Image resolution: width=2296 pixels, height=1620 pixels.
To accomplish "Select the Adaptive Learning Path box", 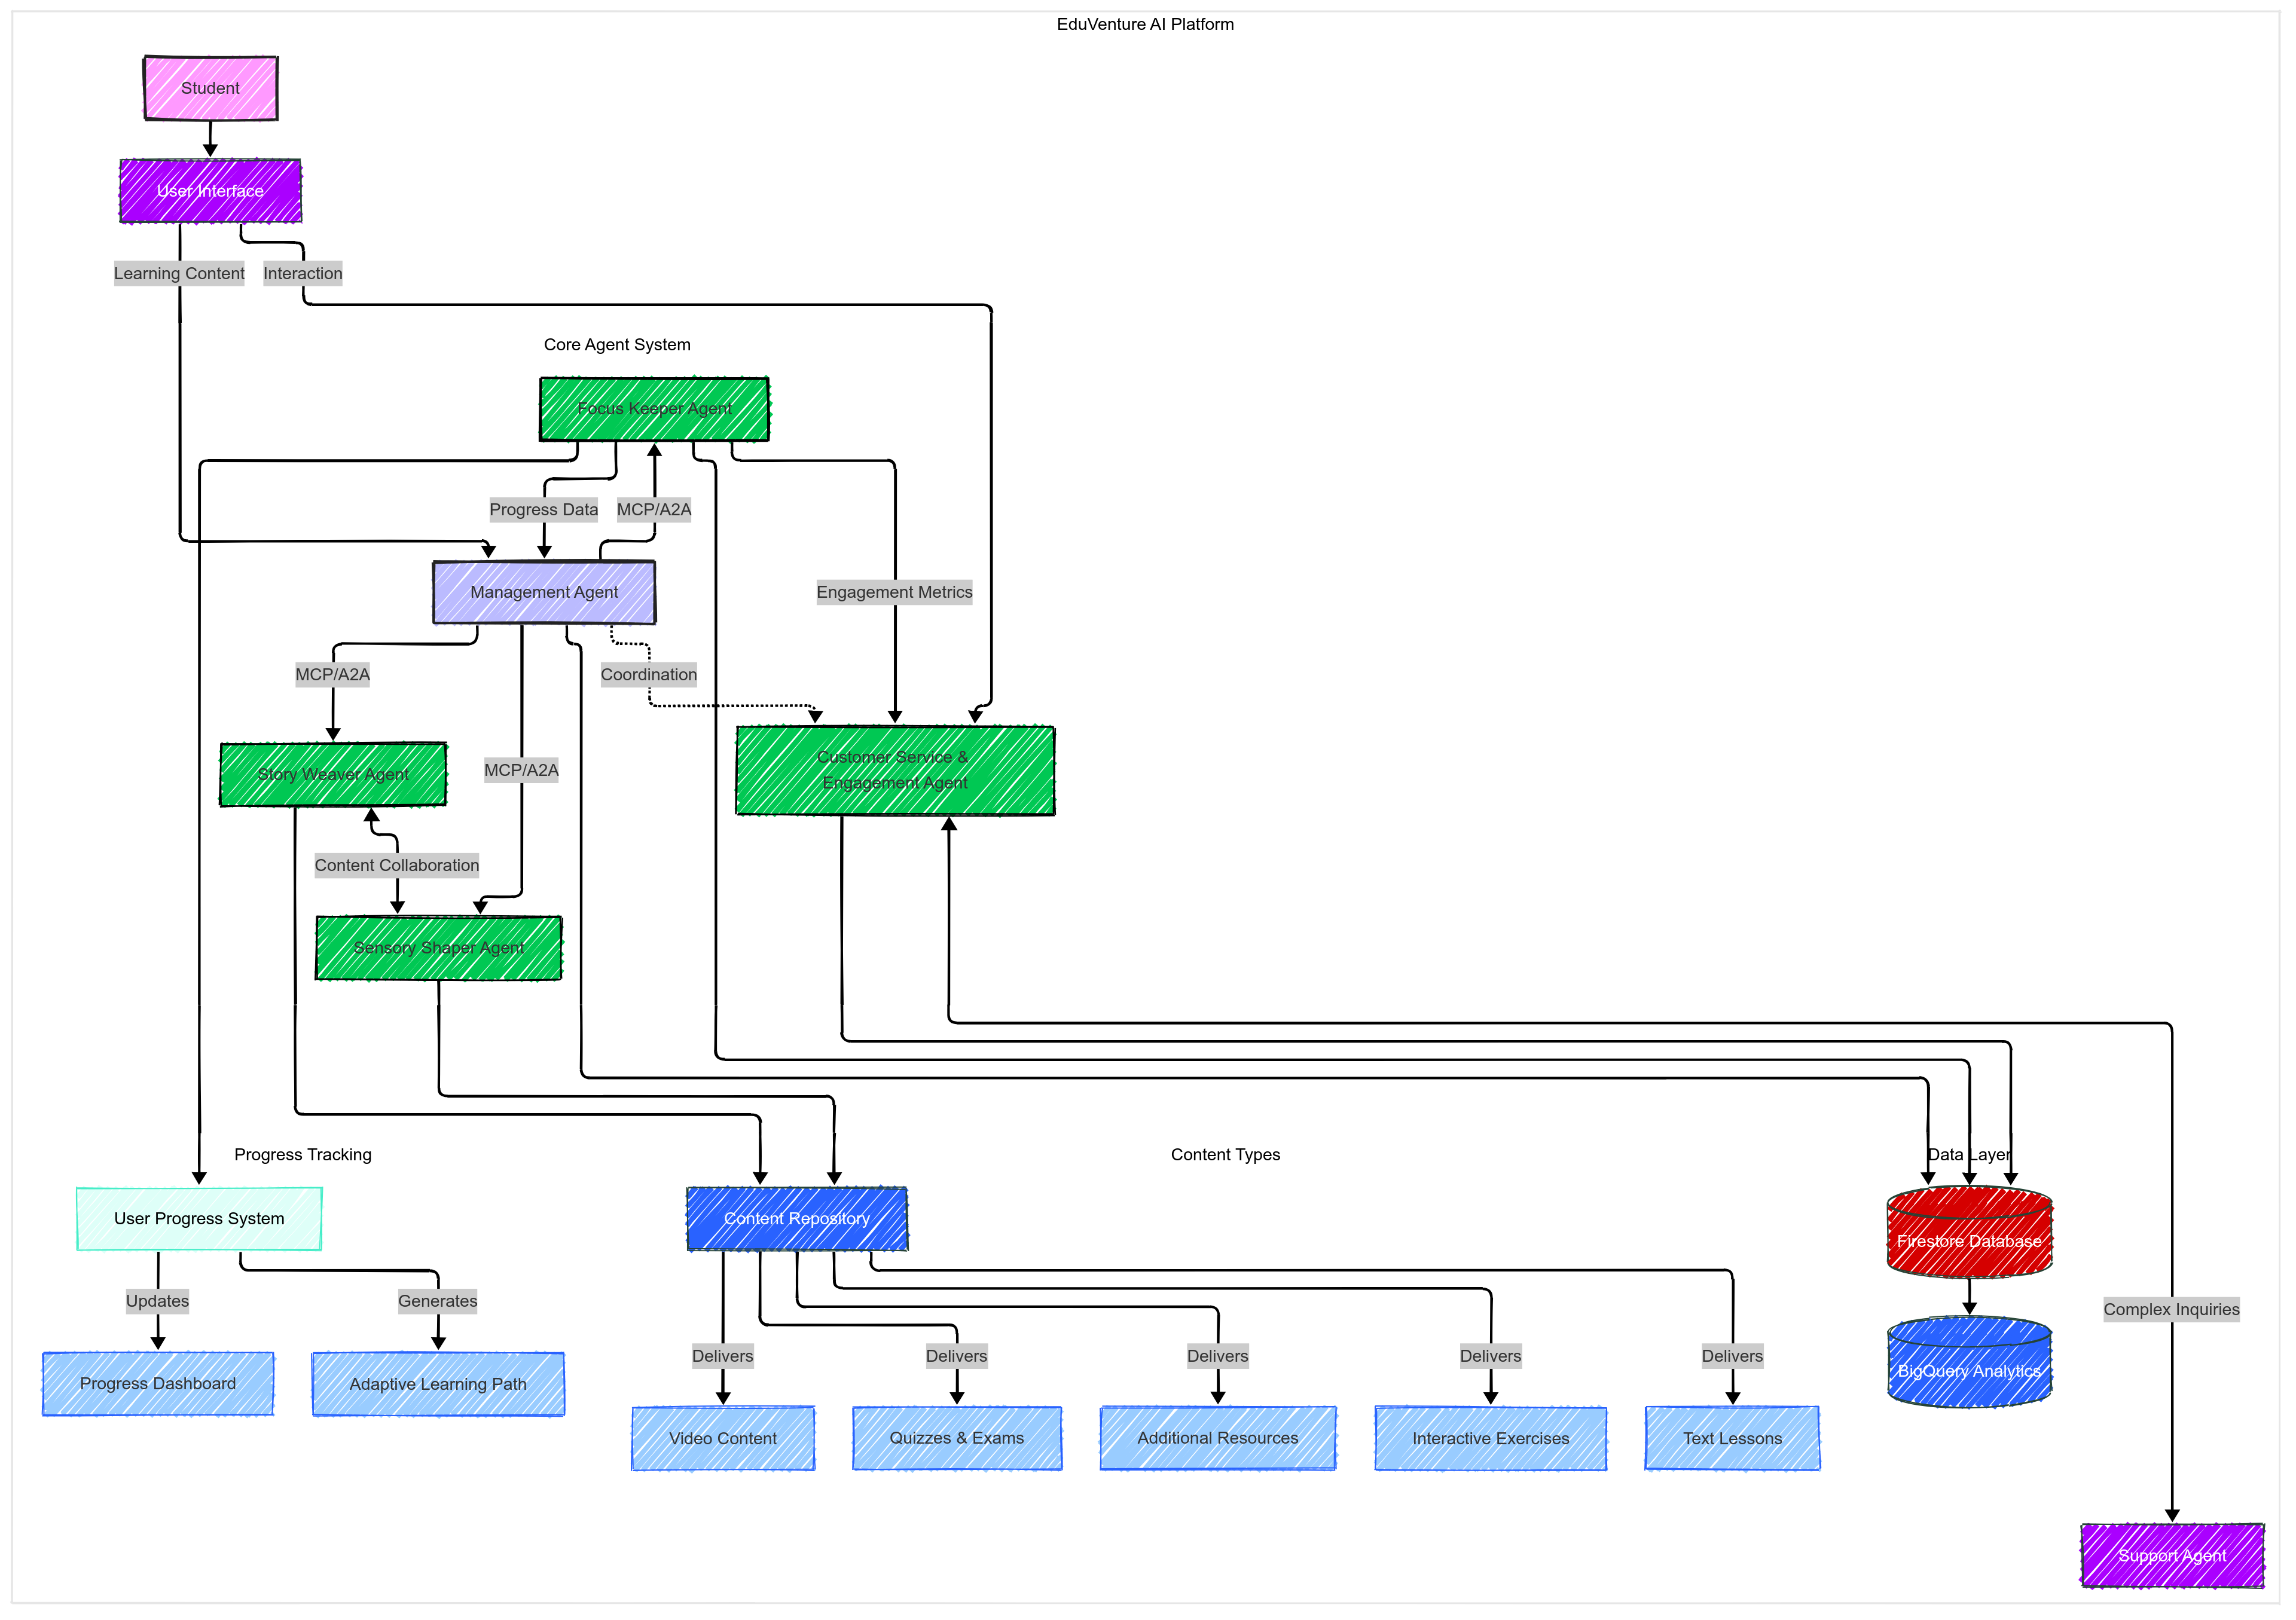I will [438, 1384].
